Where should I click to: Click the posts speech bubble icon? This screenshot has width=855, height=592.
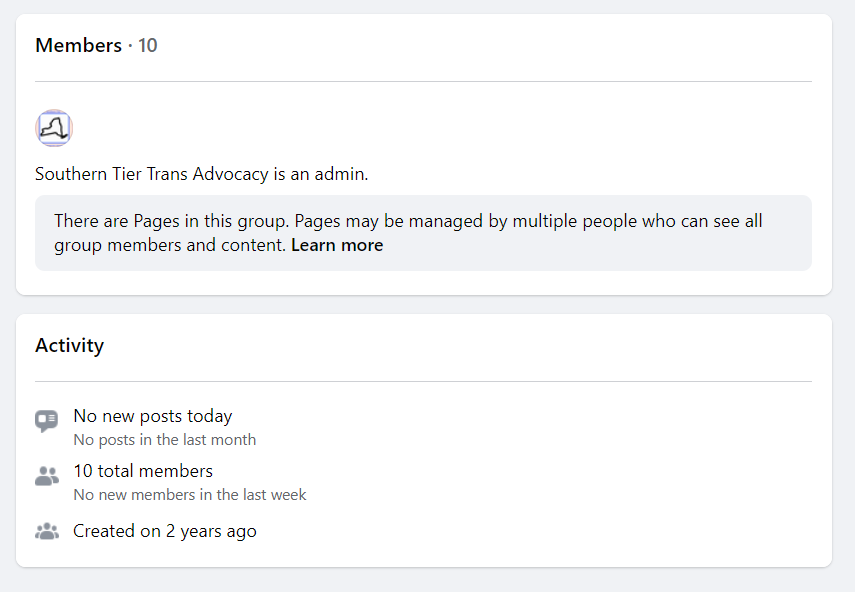(x=47, y=421)
